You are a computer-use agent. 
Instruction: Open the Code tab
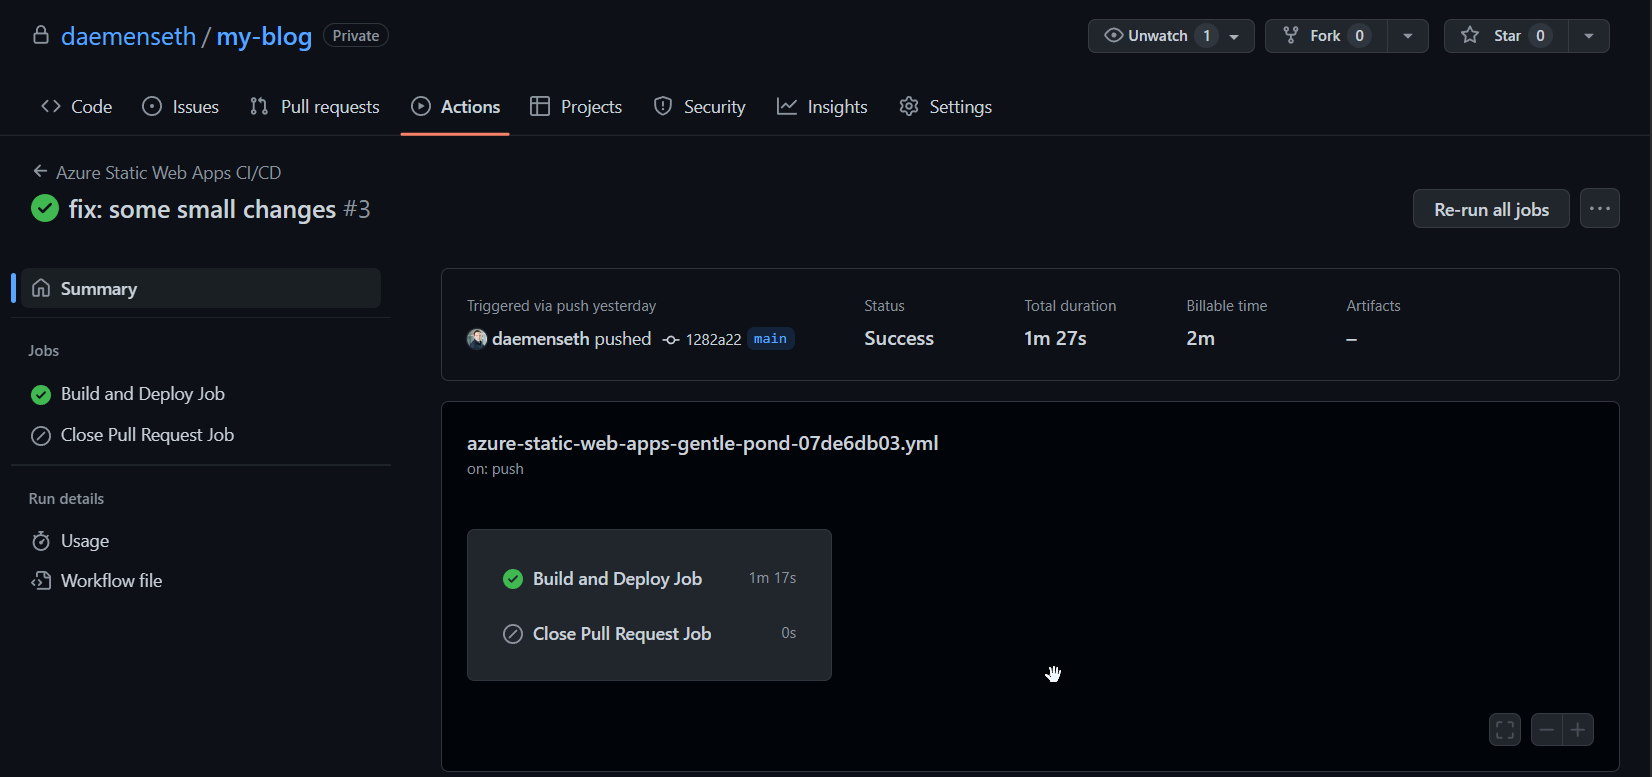point(76,106)
